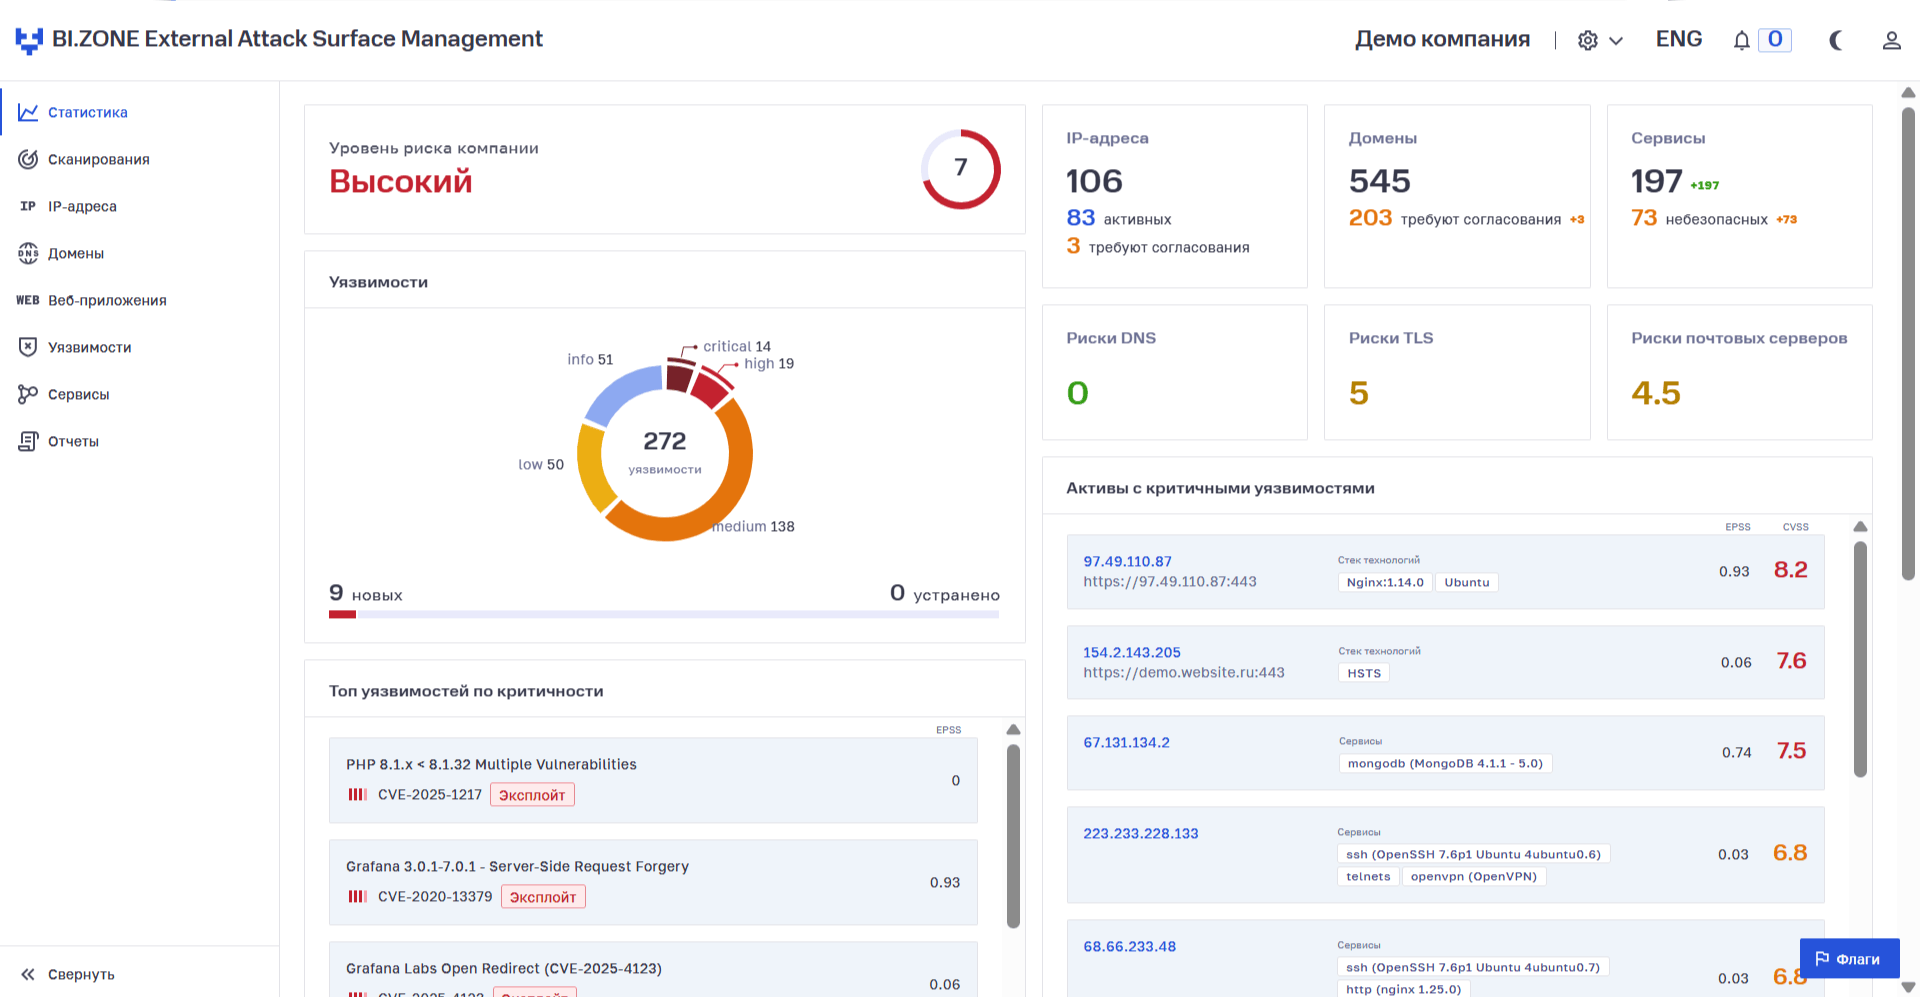The image size is (1920, 997).
Task: Open the Сканирования section icon
Action: pyautogui.click(x=29, y=159)
